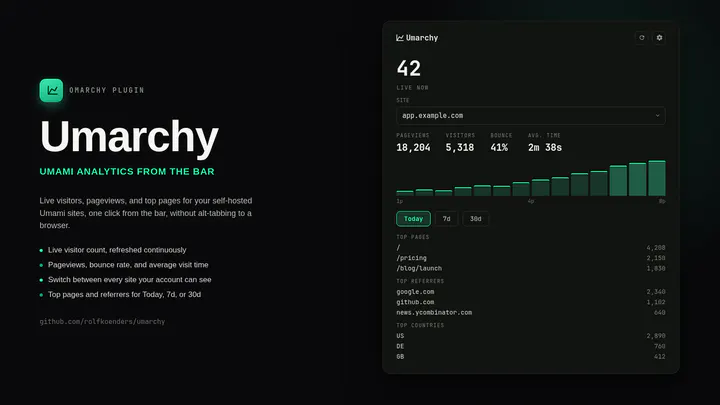
Task: Select the GB country row
Action: pos(530,357)
